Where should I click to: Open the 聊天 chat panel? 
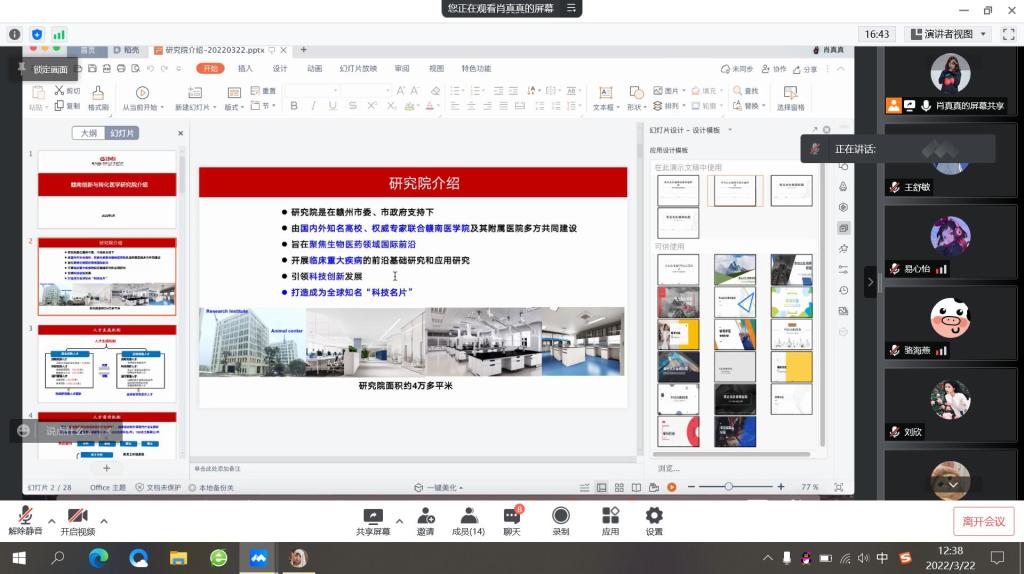[512, 517]
